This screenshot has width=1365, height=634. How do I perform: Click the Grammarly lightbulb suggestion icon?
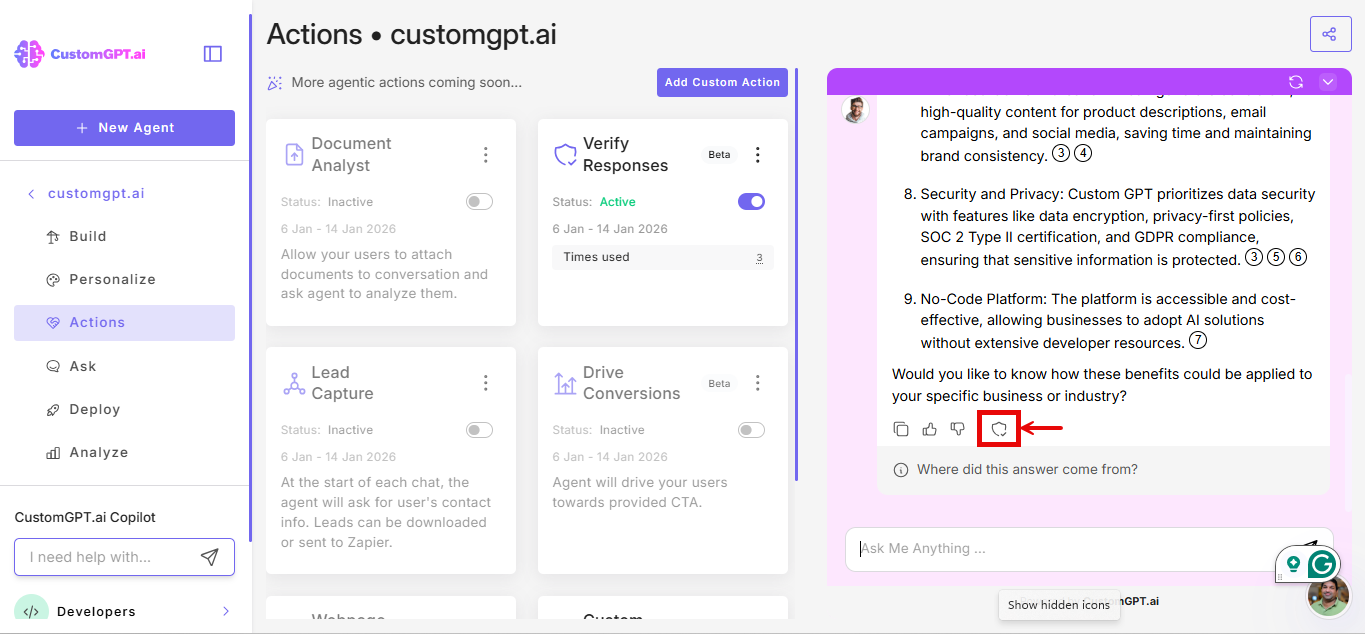click(x=1293, y=564)
